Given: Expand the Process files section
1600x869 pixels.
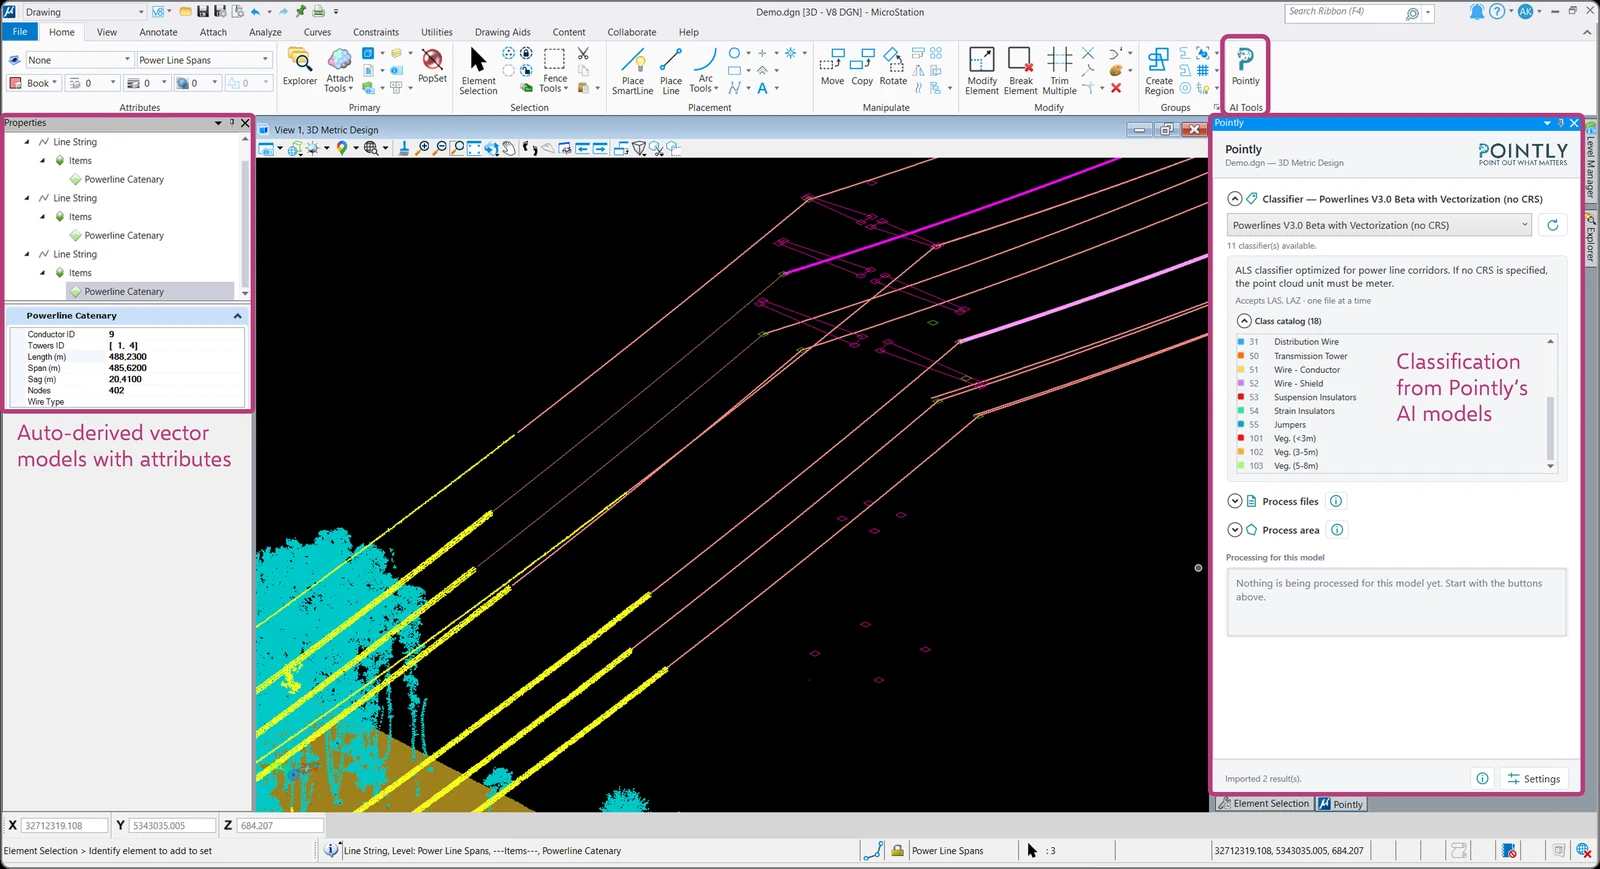Looking at the screenshot, I should (1234, 501).
